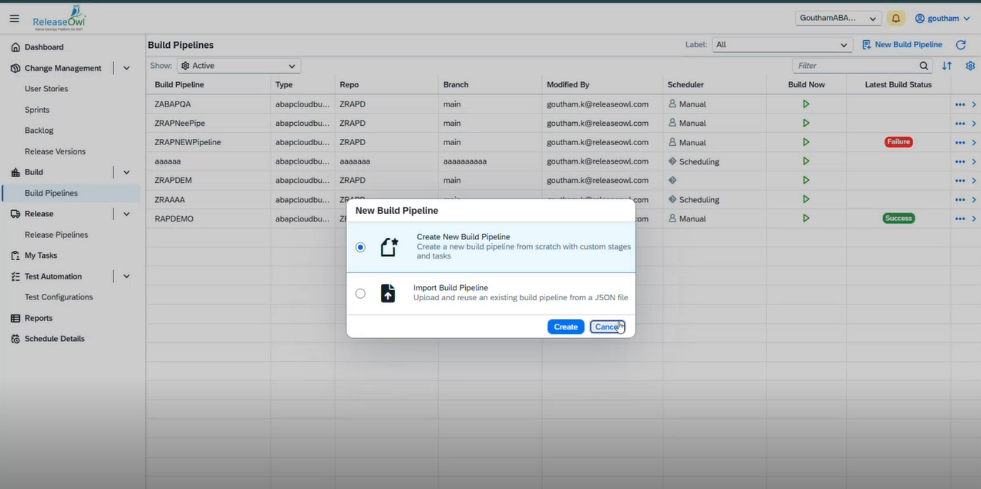The image size is (981, 489).
Task: Open the GouthamABA workspace dropdown
Action: tap(838, 18)
